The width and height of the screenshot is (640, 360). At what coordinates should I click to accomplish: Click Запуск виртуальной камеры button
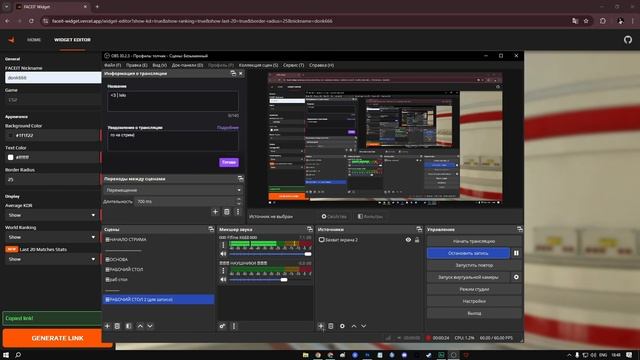(468, 277)
